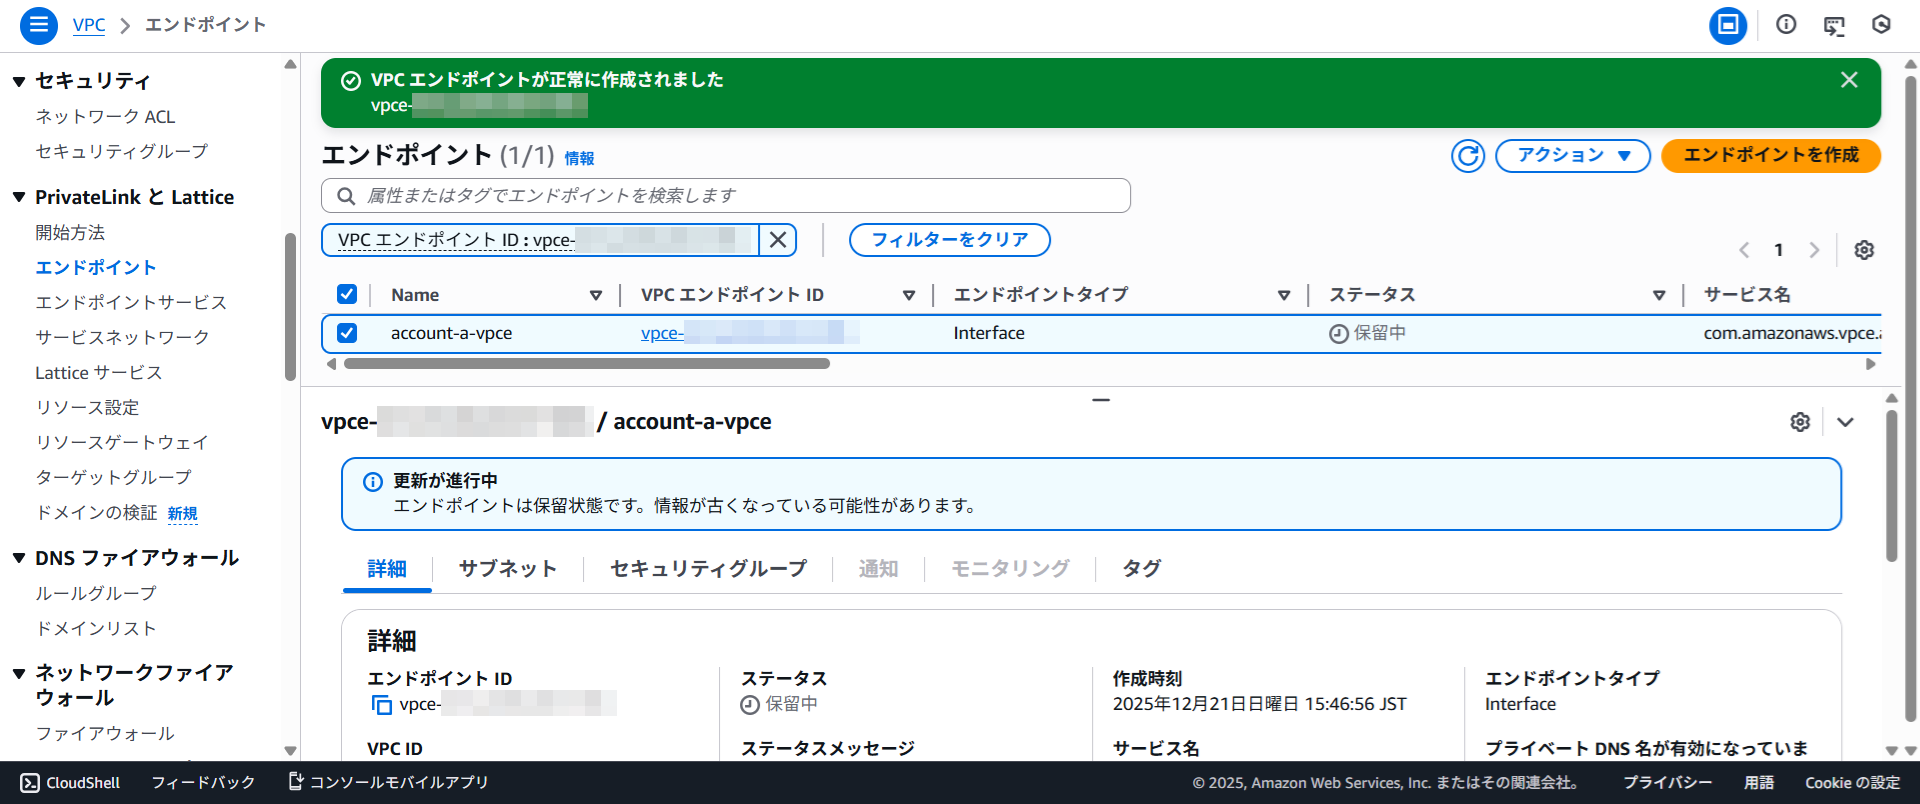The image size is (1920, 804).
Task: Remove the VPC endpoint ID filter token
Action: [777, 240]
